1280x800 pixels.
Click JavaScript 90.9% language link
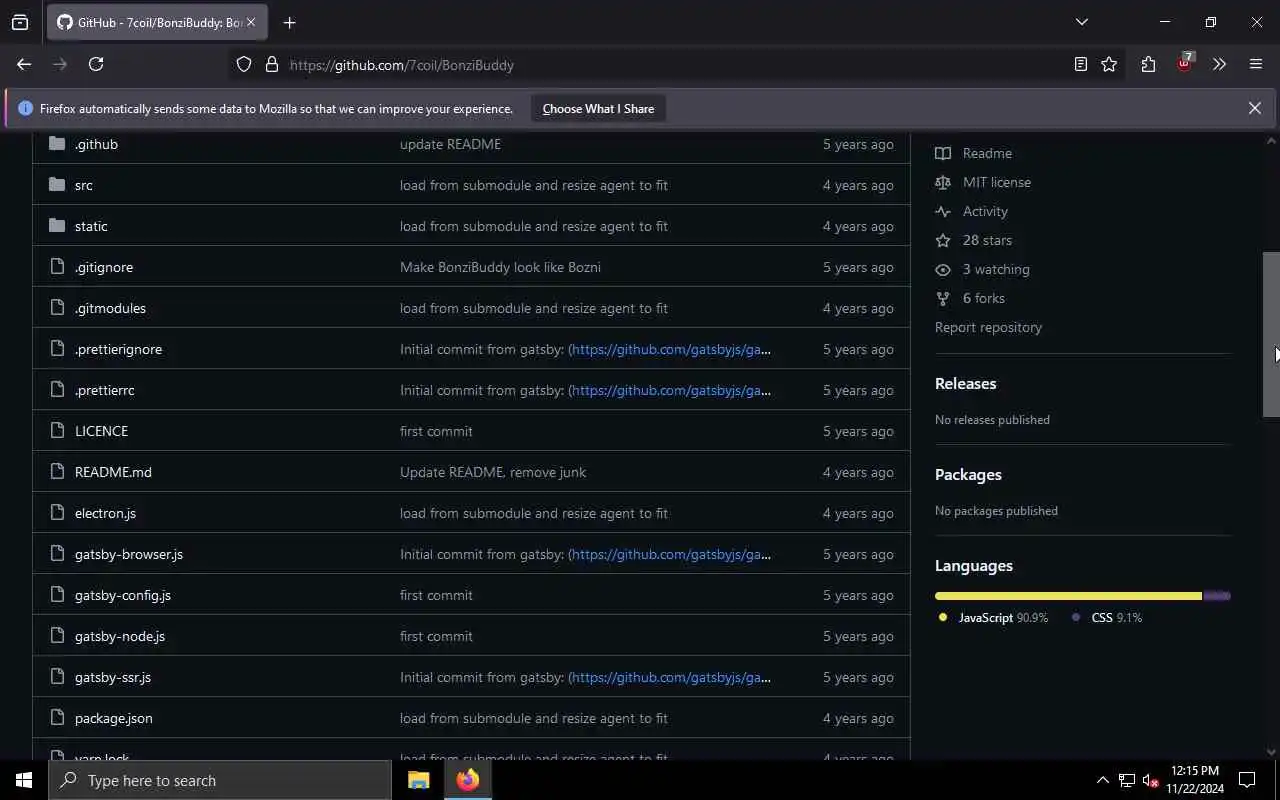coord(993,618)
